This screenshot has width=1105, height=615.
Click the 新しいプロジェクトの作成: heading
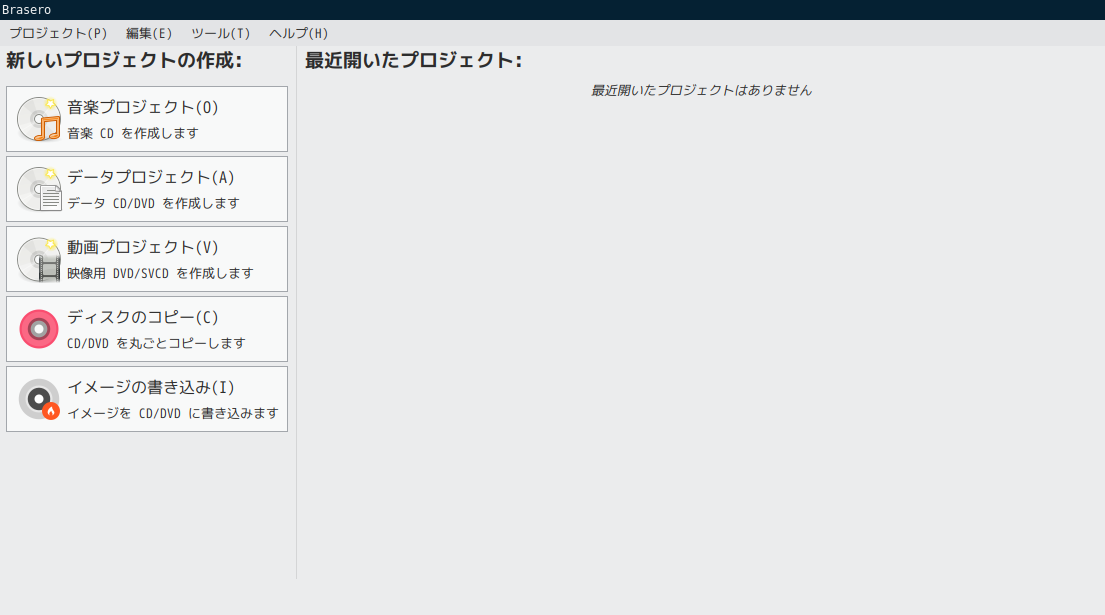(124, 61)
